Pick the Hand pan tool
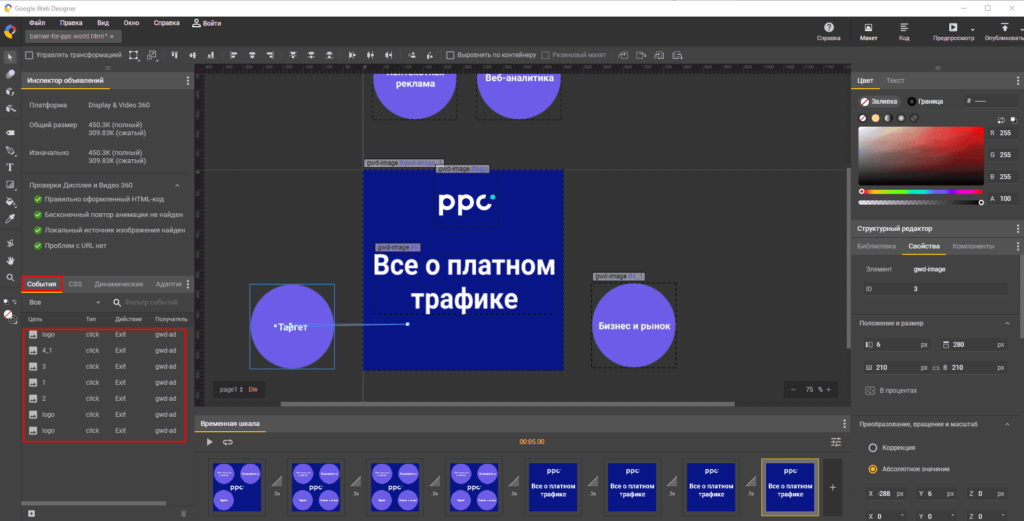The image size is (1024, 521). tap(10, 261)
